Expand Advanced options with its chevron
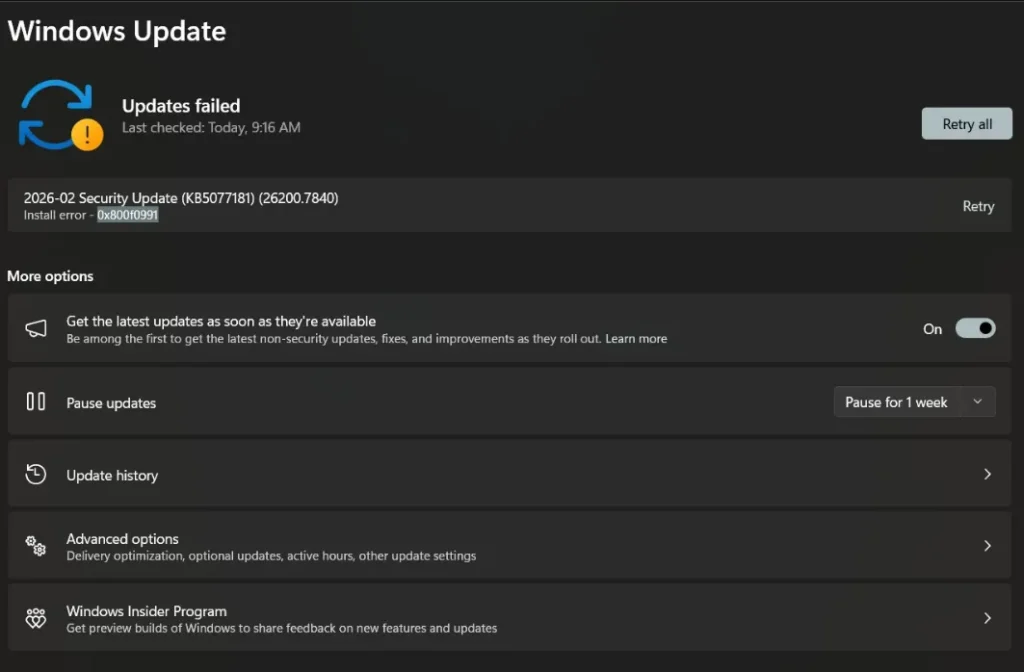Viewport: 1024px width, 672px height. tap(986, 546)
